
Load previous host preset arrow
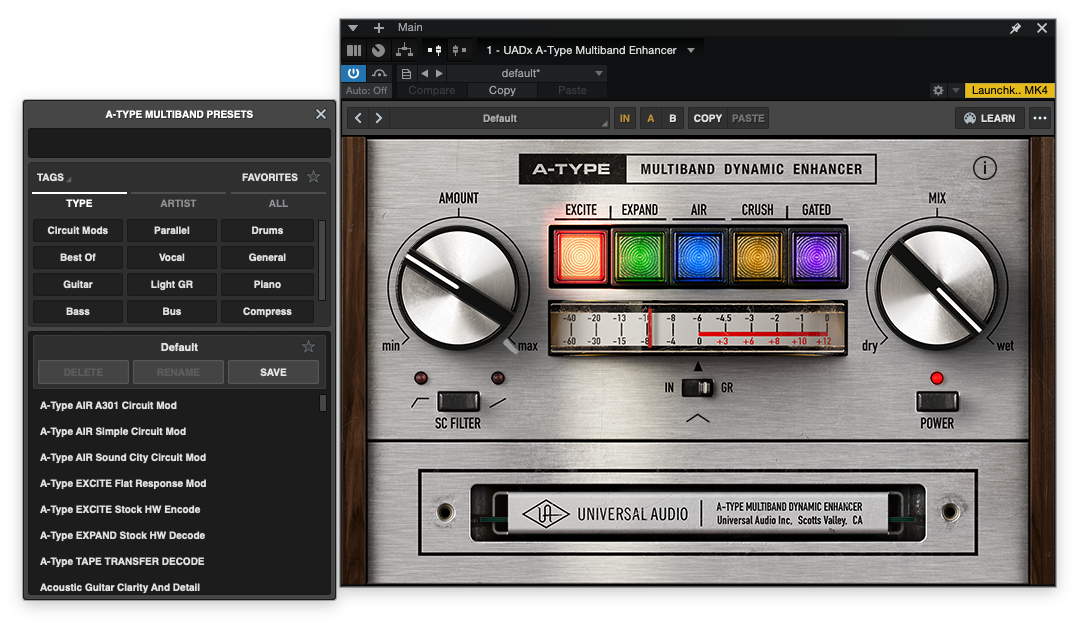[x=425, y=73]
